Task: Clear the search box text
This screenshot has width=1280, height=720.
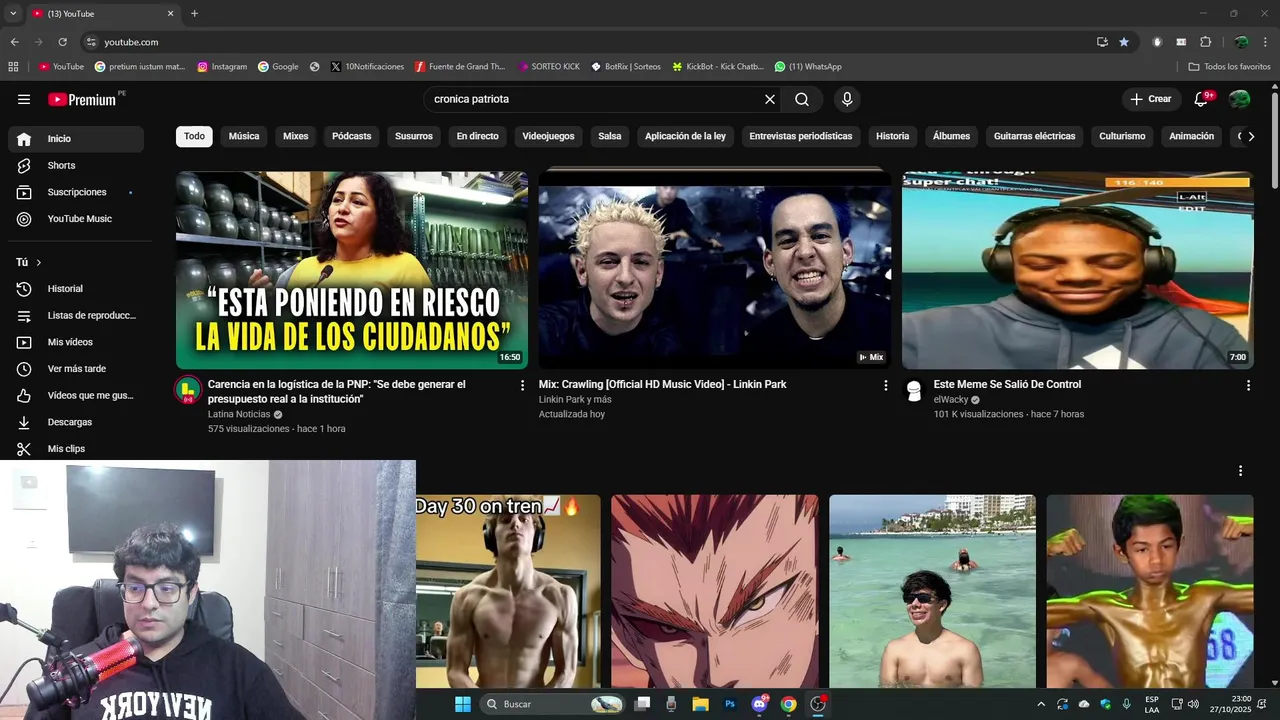Action: click(x=770, y=99)
